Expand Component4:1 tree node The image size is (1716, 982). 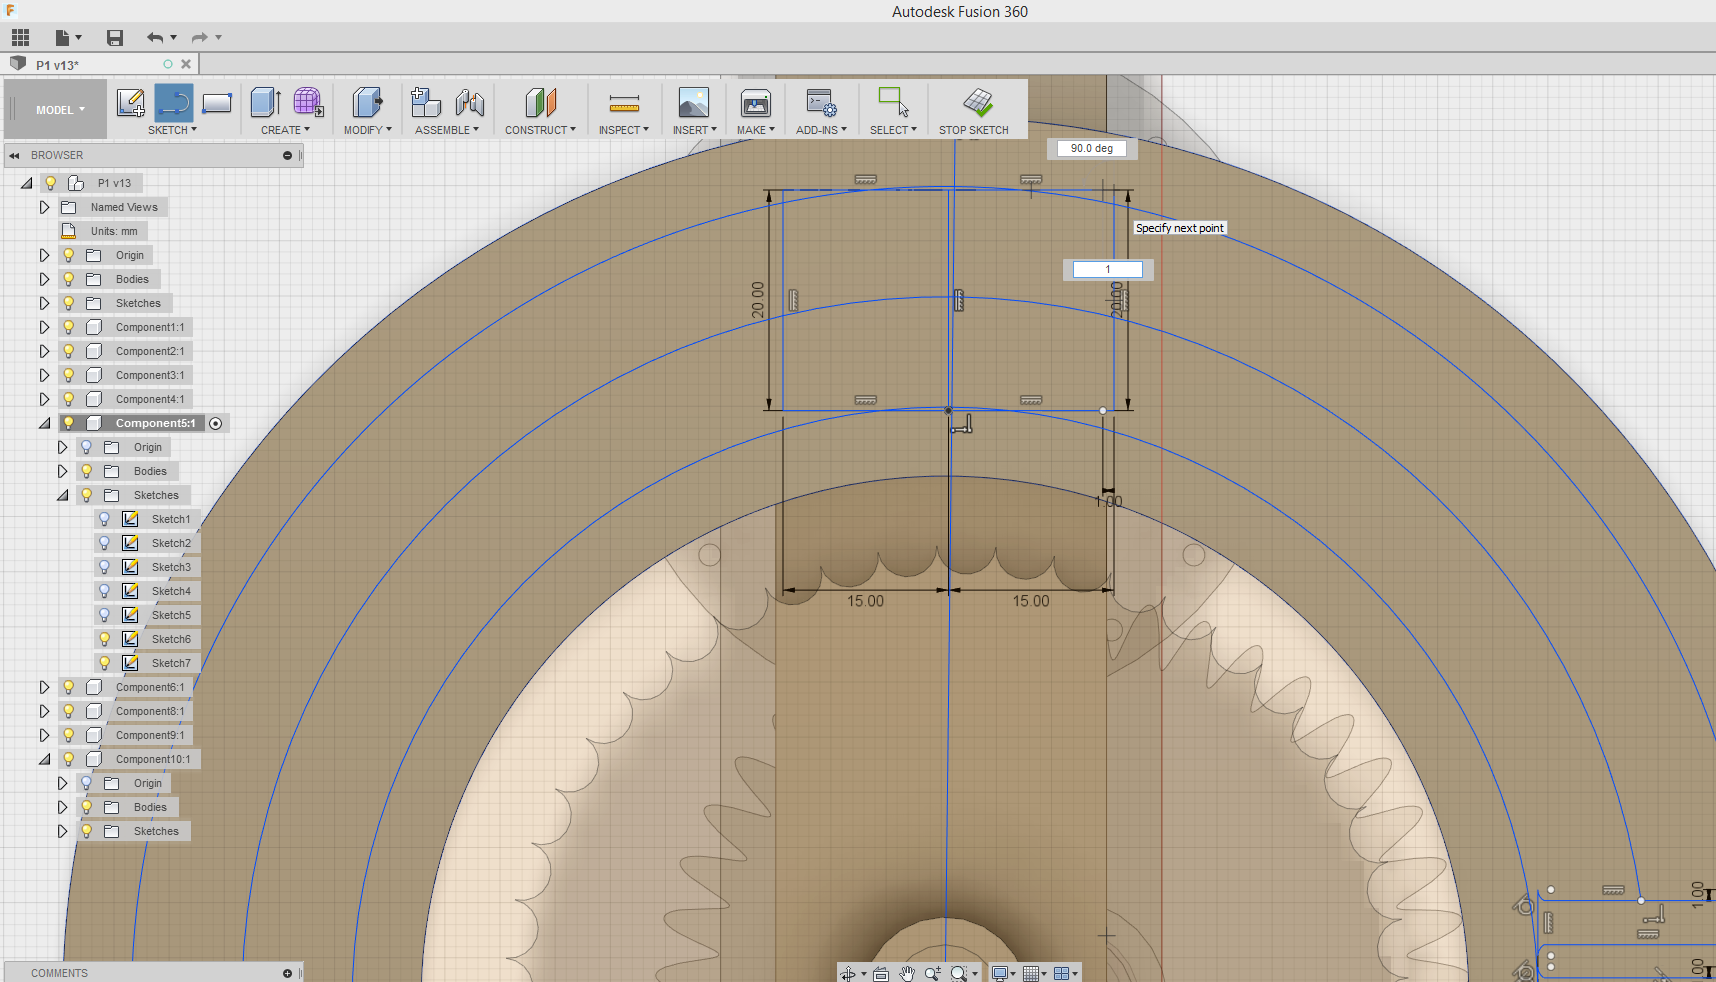click(44, 399)
